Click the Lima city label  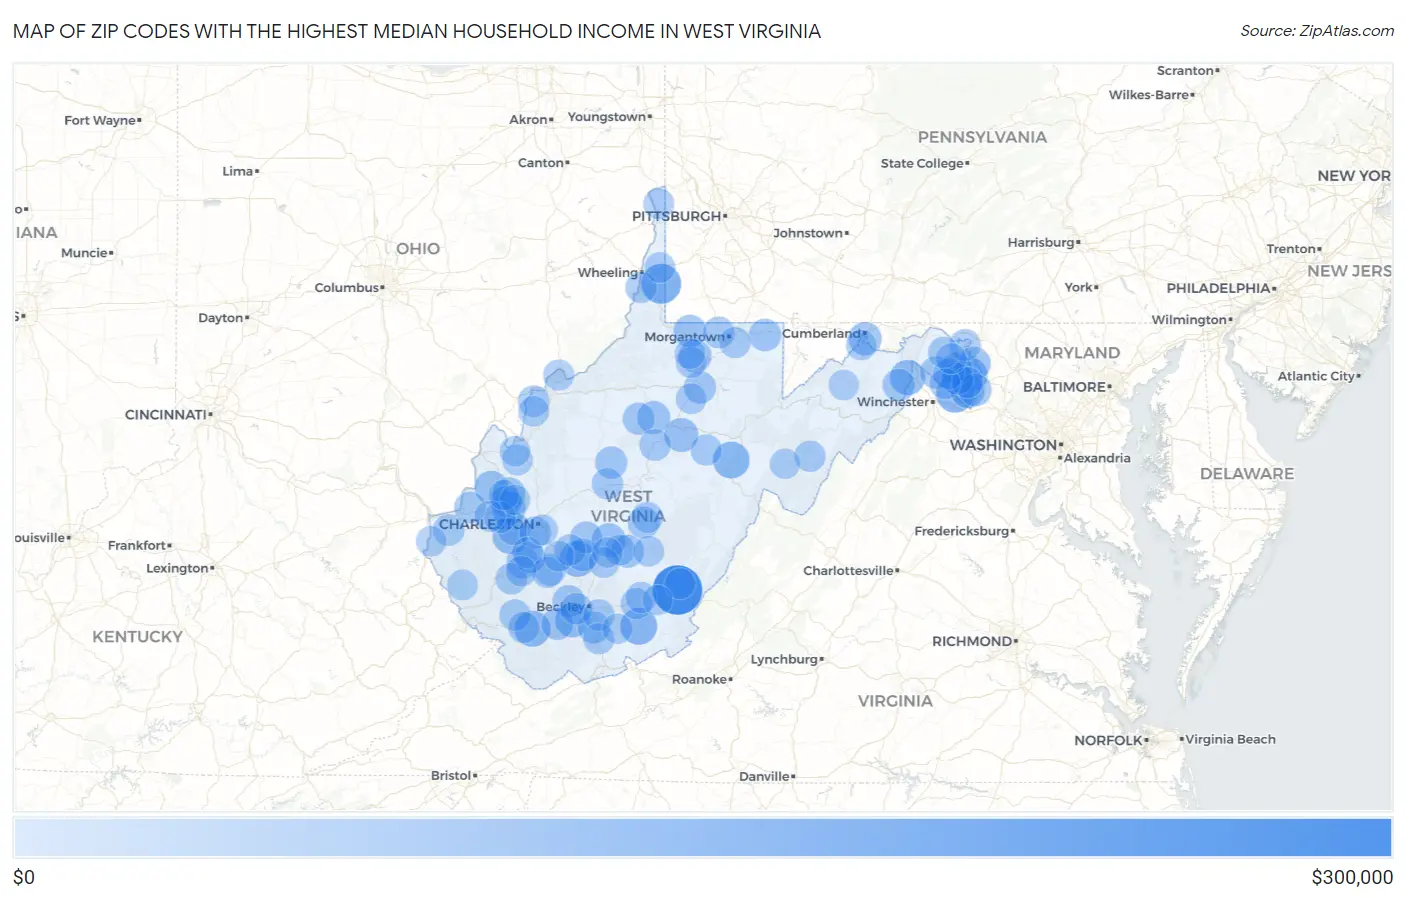[237, 172]
